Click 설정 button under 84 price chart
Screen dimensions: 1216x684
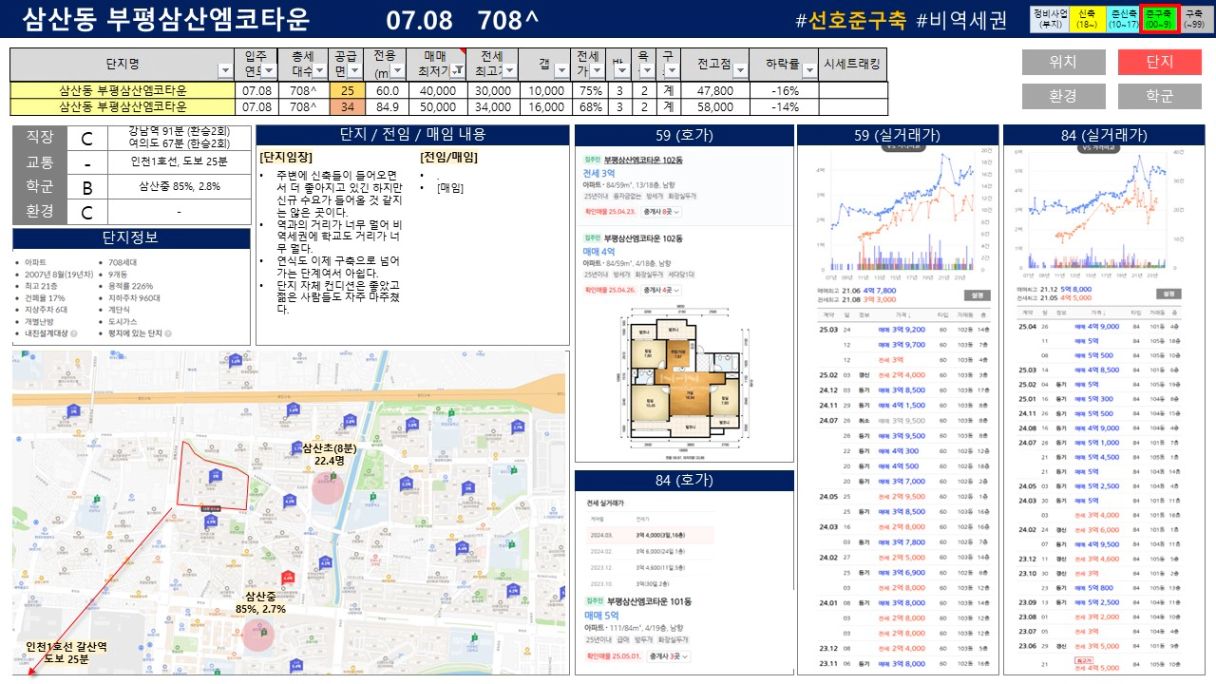click(x=1166, y=294)
